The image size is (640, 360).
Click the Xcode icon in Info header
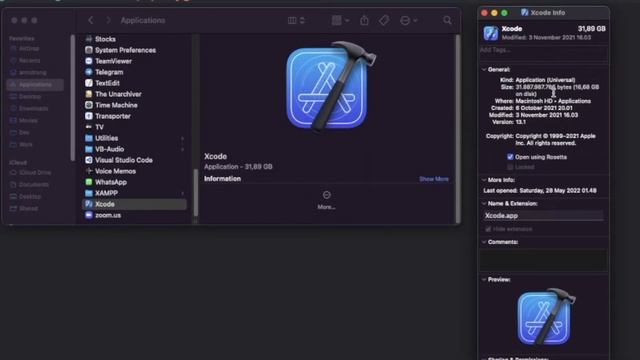pyautogui.click(x=491, y=33)
